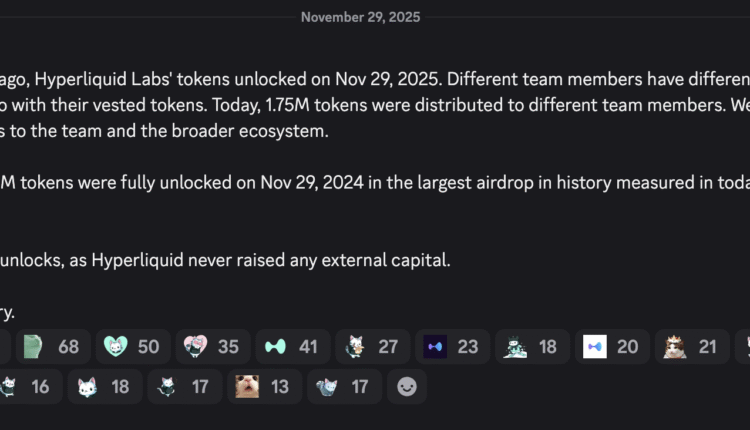The height and width of the screenshot is (430, 750).
Task: Toggle the green heart cat reaction showing 50
Action: click(x=133, y=347)
